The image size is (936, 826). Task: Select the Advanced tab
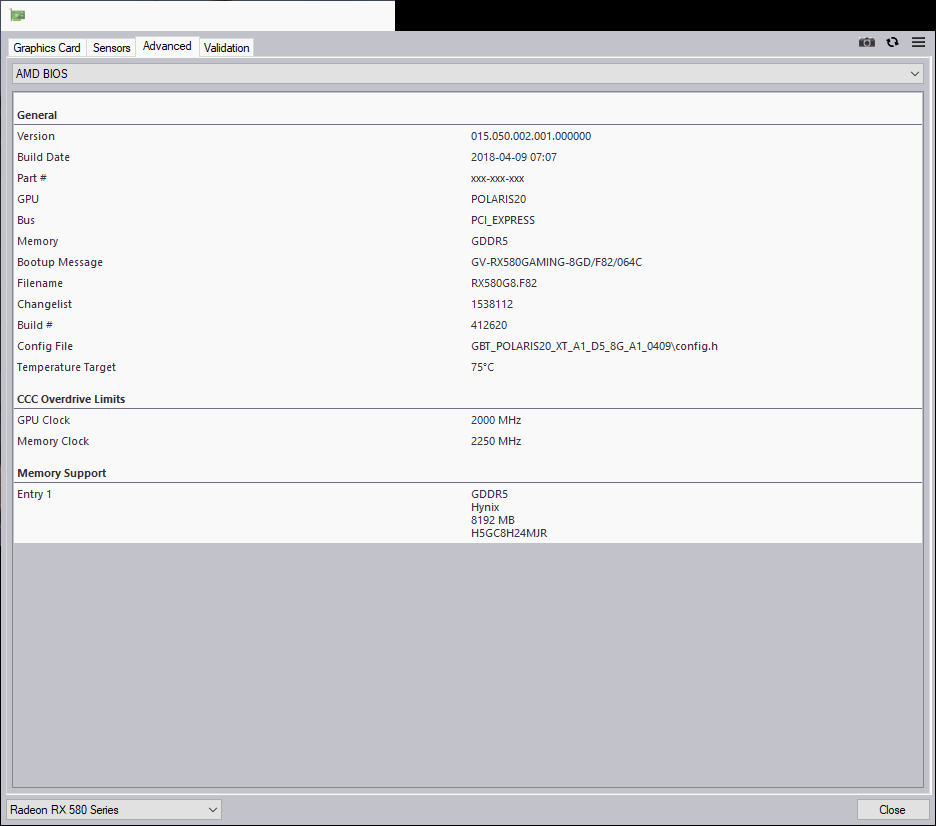coord(167,46)
